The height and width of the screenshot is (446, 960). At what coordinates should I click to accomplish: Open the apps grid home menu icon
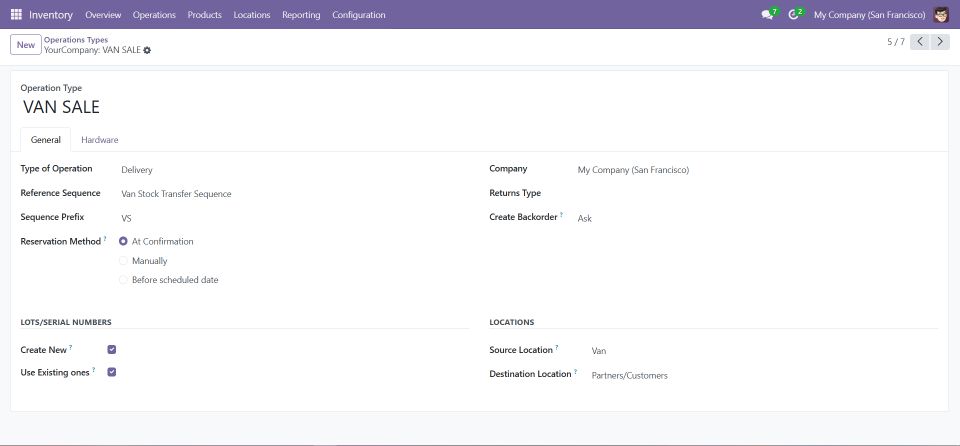[16, 15]
